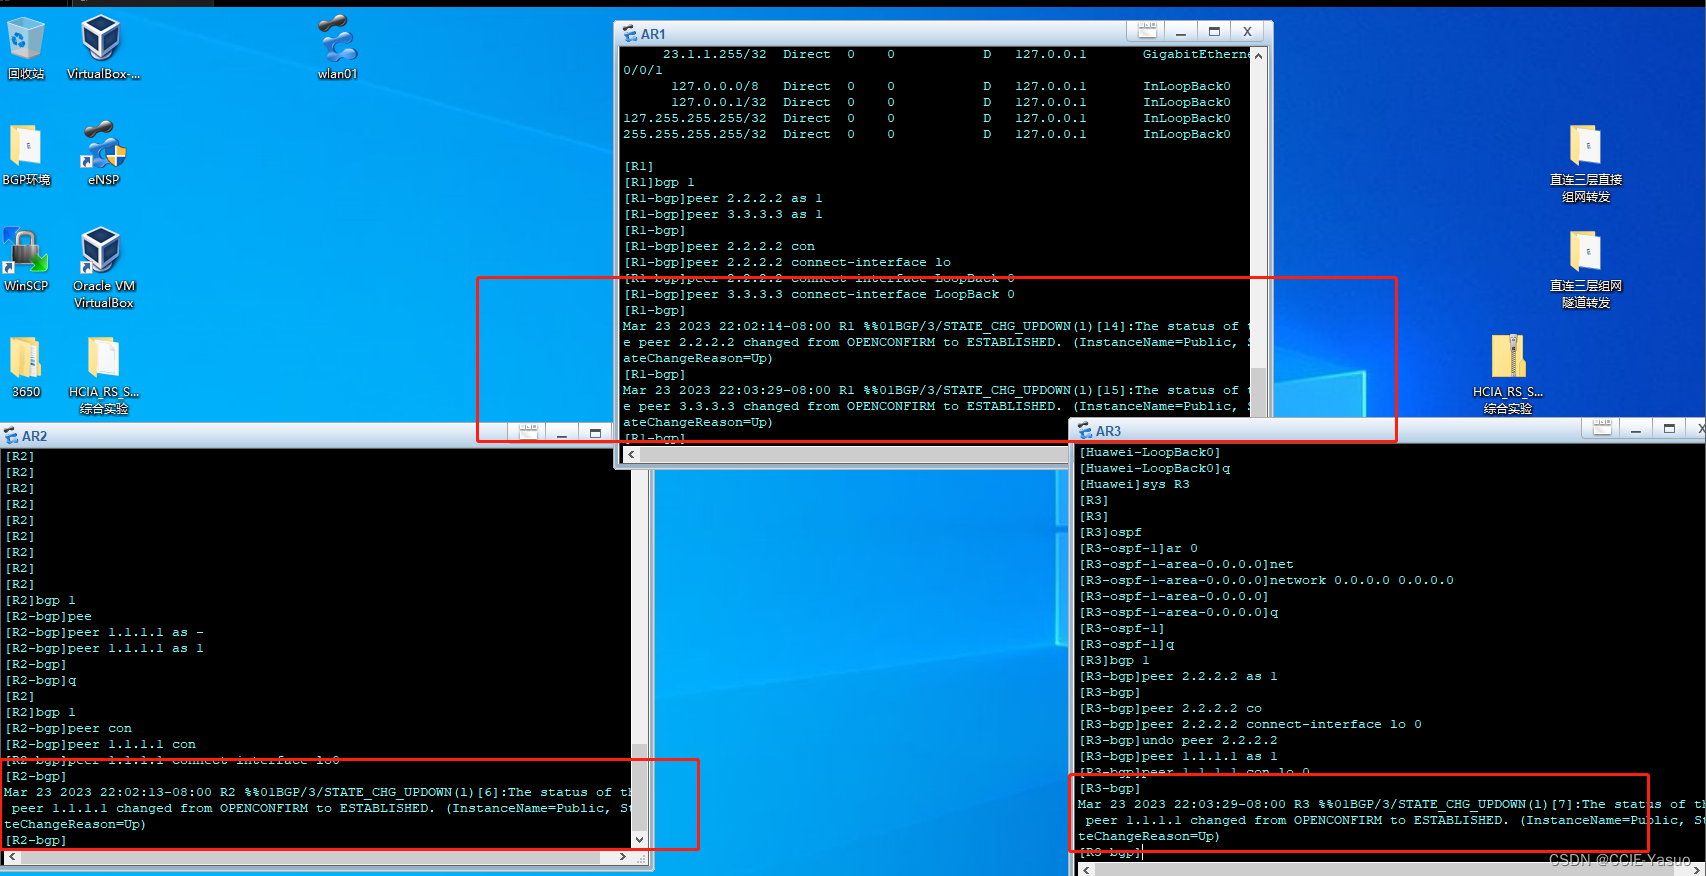Click AR3 log line dated 22:03:29
This screenshot has height=876, width=1706.
1391,804
